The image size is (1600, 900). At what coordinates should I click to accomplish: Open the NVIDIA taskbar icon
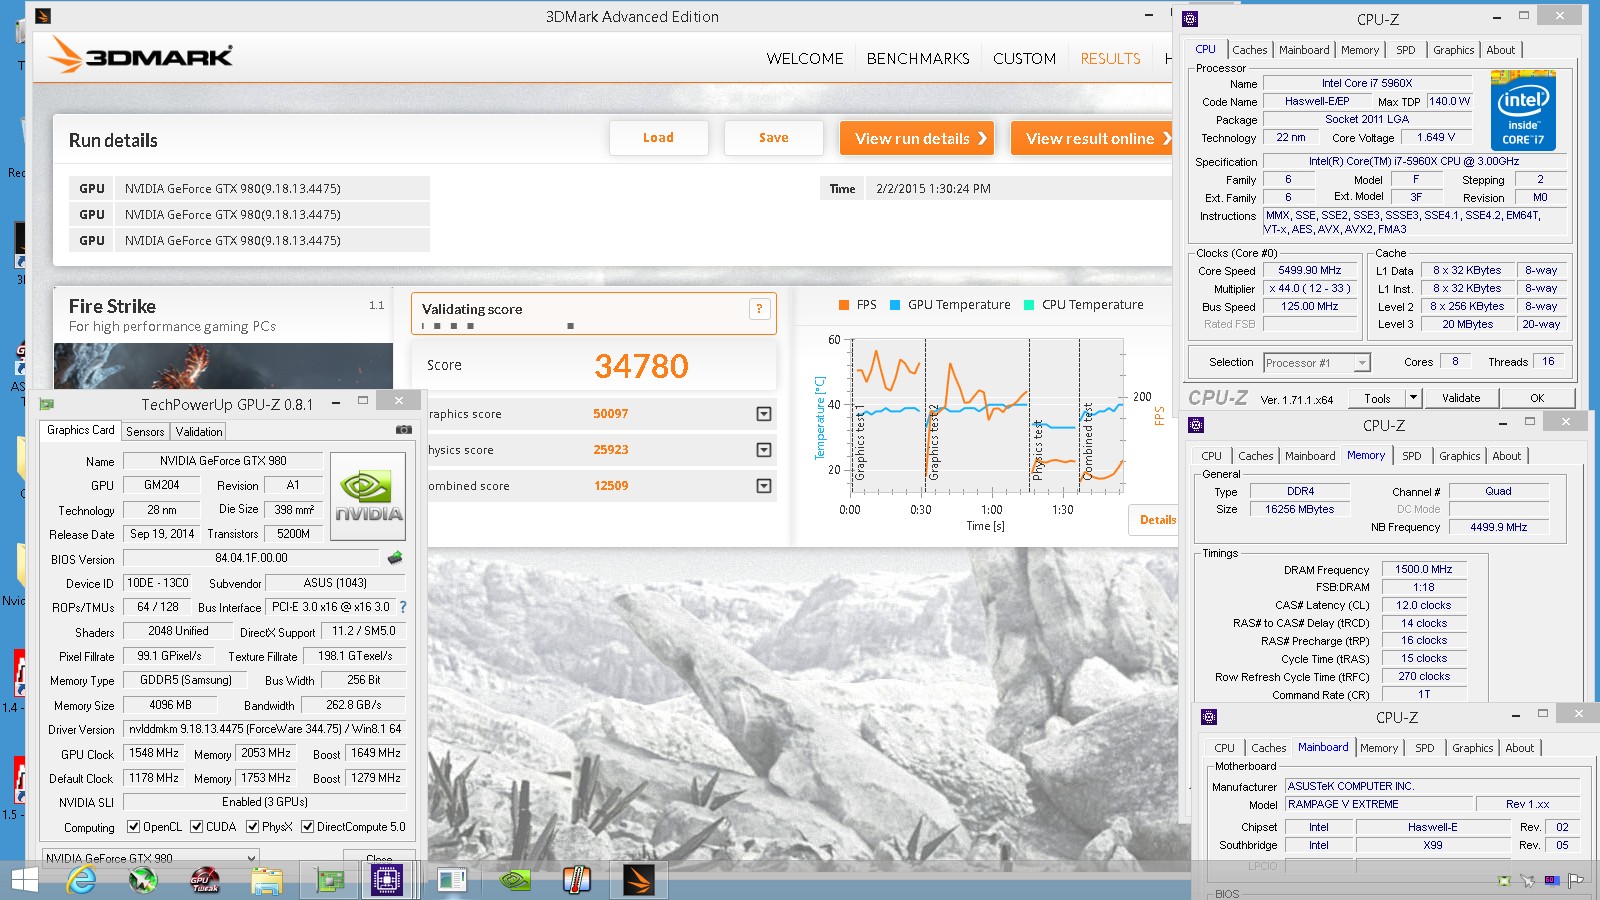point(515,880)
